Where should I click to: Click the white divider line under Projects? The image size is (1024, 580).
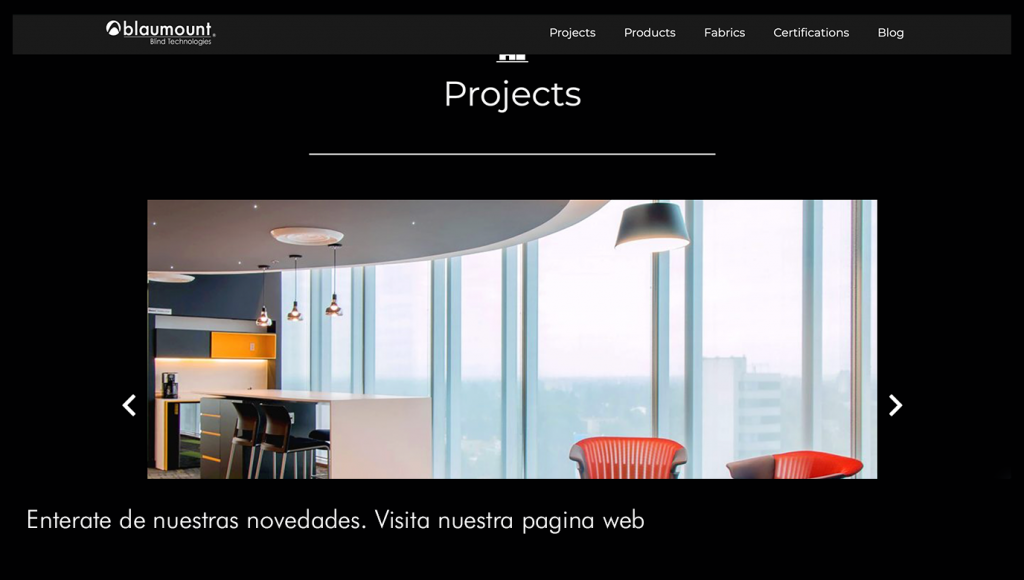coord(512,154)
